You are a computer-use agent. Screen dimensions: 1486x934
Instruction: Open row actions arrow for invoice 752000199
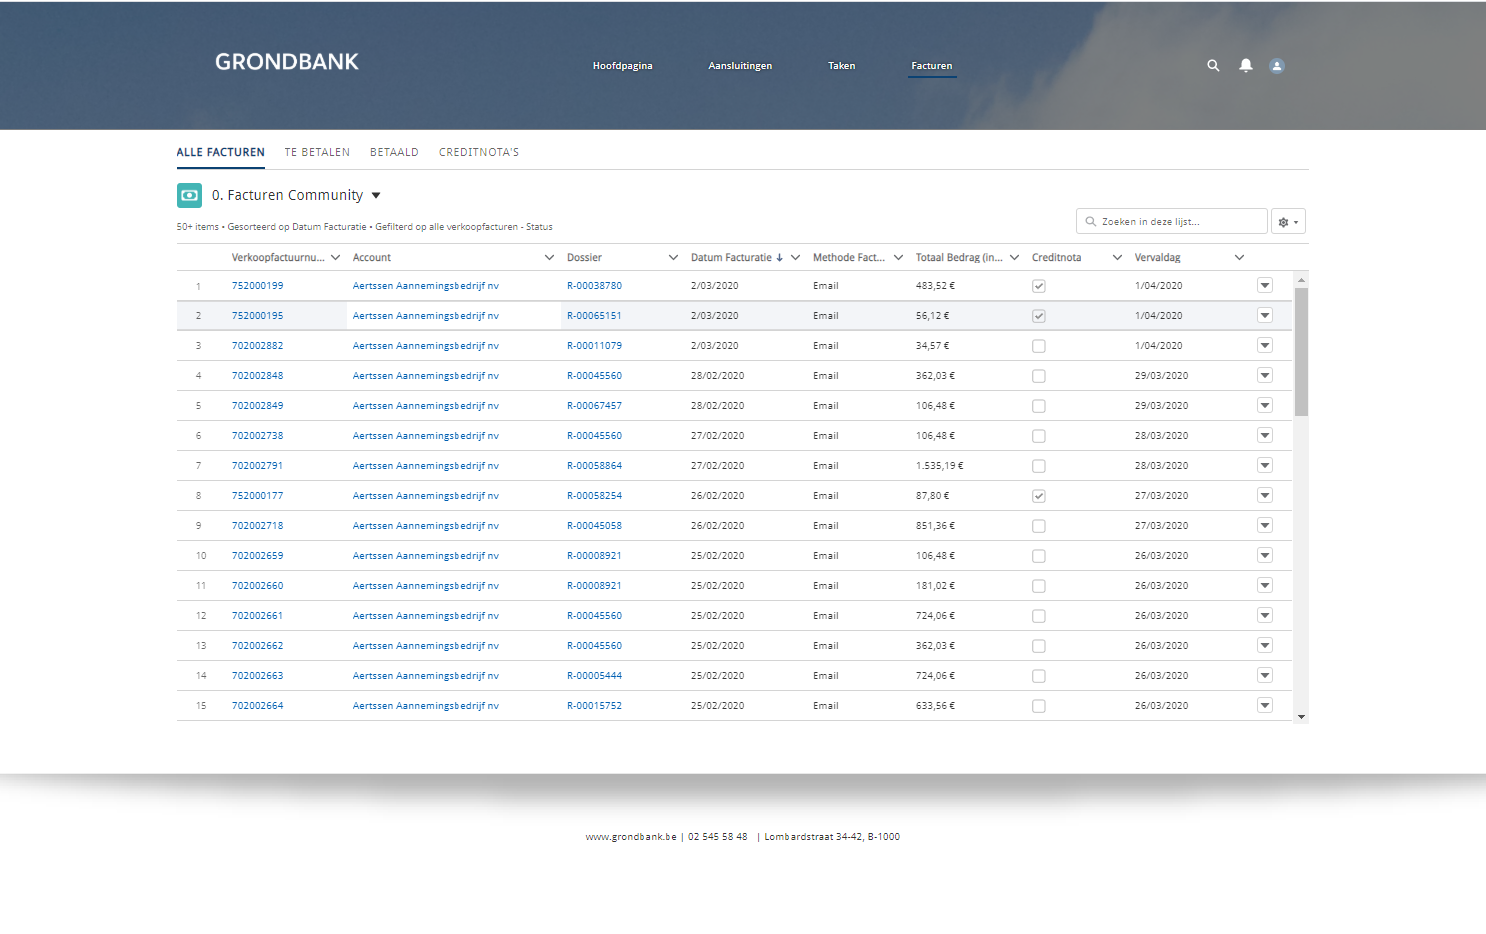point(1265,286)
